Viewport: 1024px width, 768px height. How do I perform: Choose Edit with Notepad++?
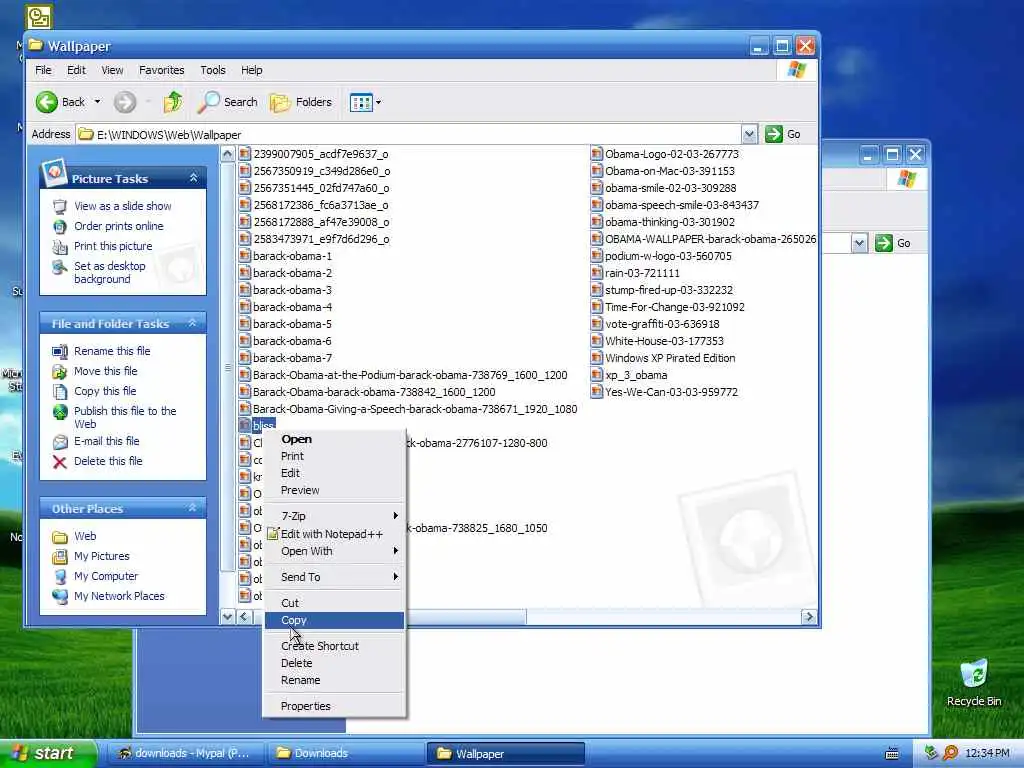tap(334, 534)
